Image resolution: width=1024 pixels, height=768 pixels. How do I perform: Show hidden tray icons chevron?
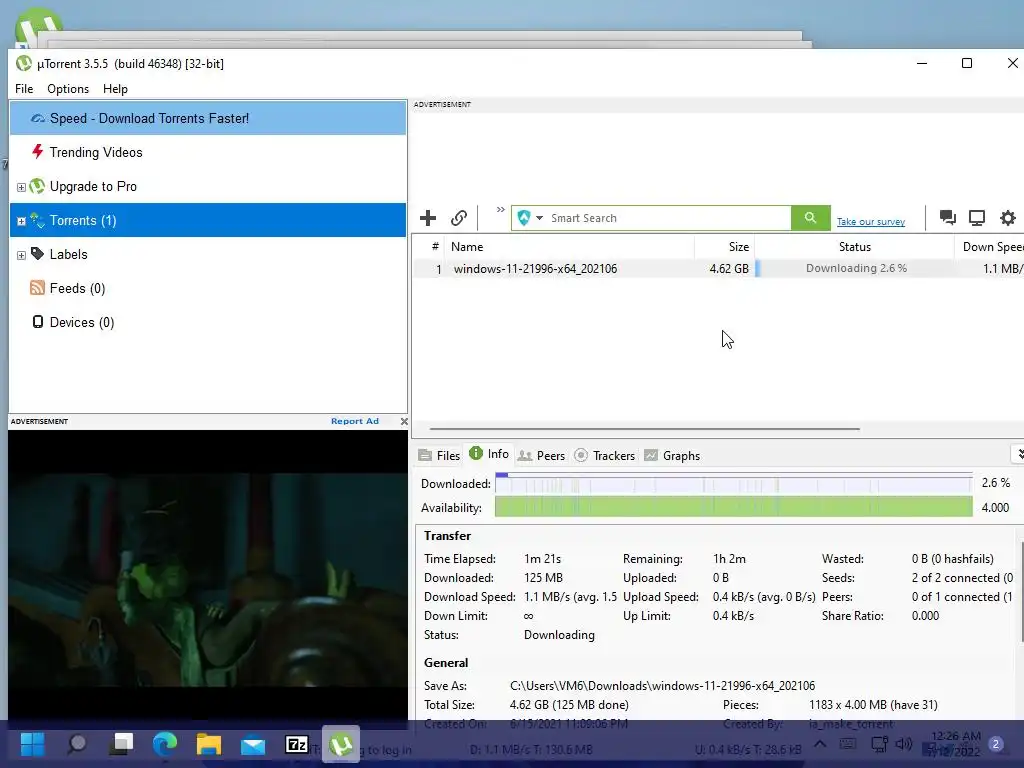tap(820, 744)
